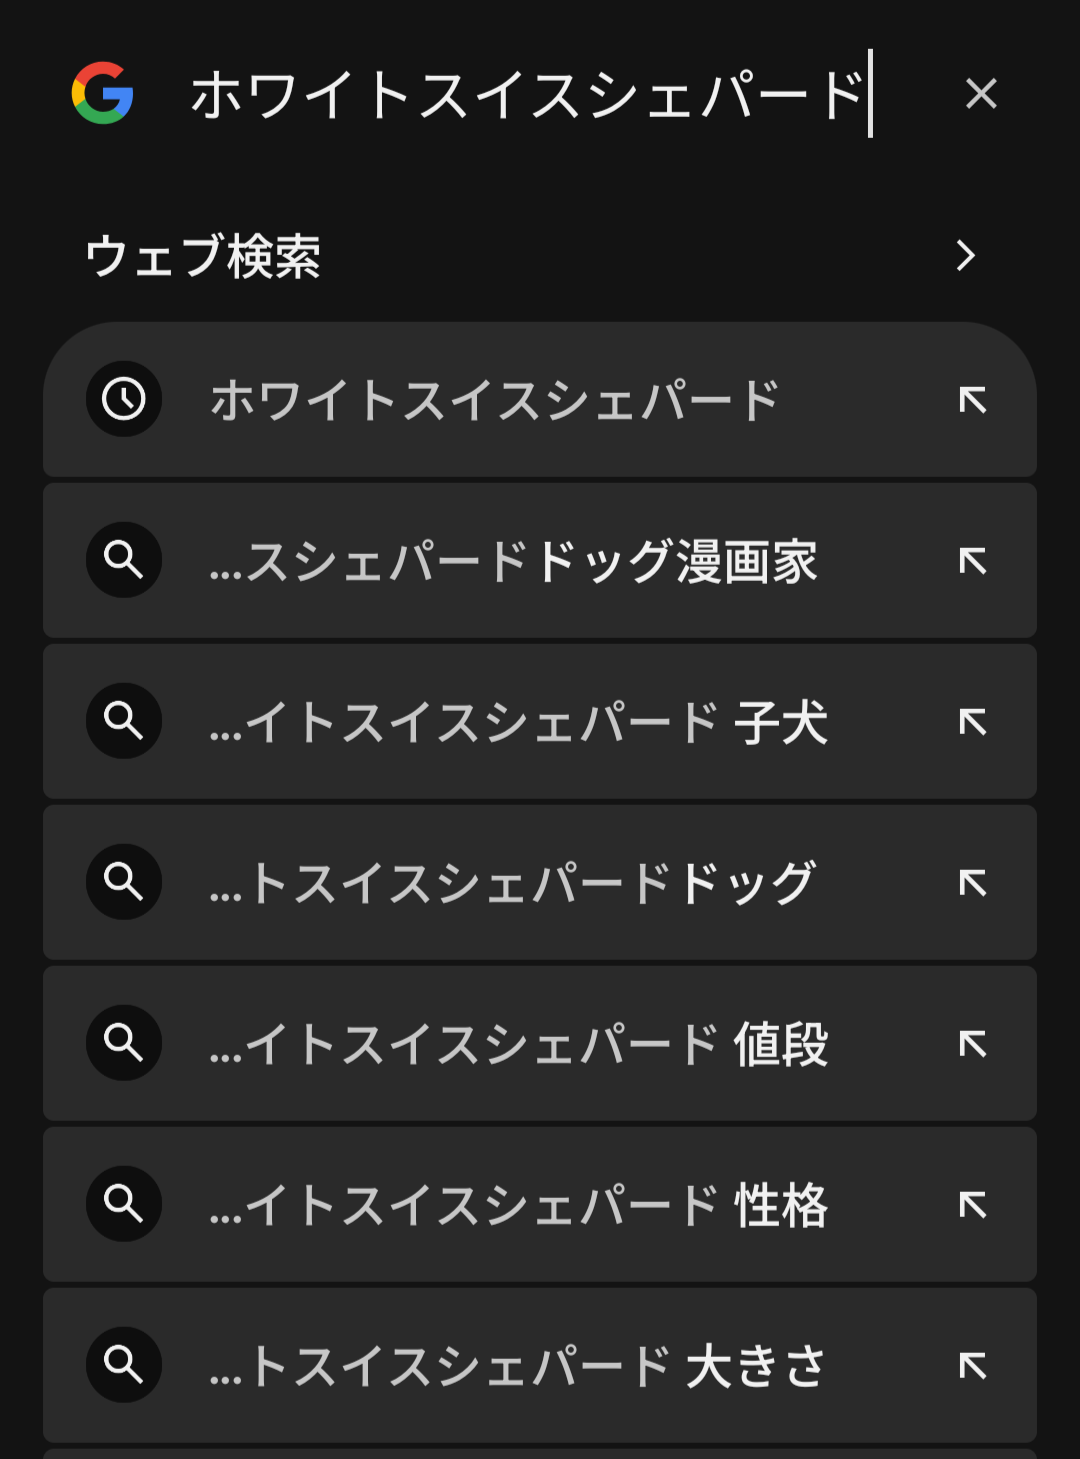The width and height of the screenshot is (1080, 1459).
Task: Insert the 子犬 suggestion via its arrow
Action: pyautogui.click(x=972, y=722)
